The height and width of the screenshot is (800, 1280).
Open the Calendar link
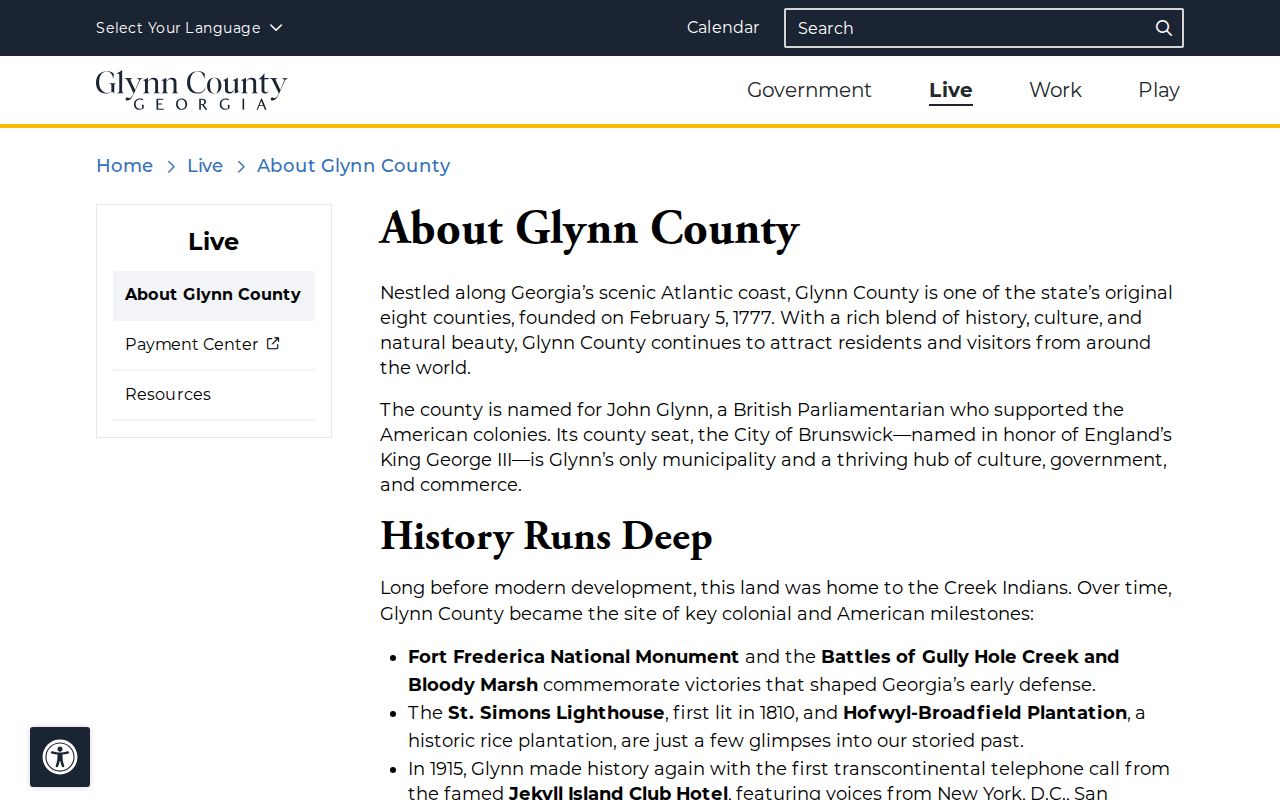(x=723, y=28)
